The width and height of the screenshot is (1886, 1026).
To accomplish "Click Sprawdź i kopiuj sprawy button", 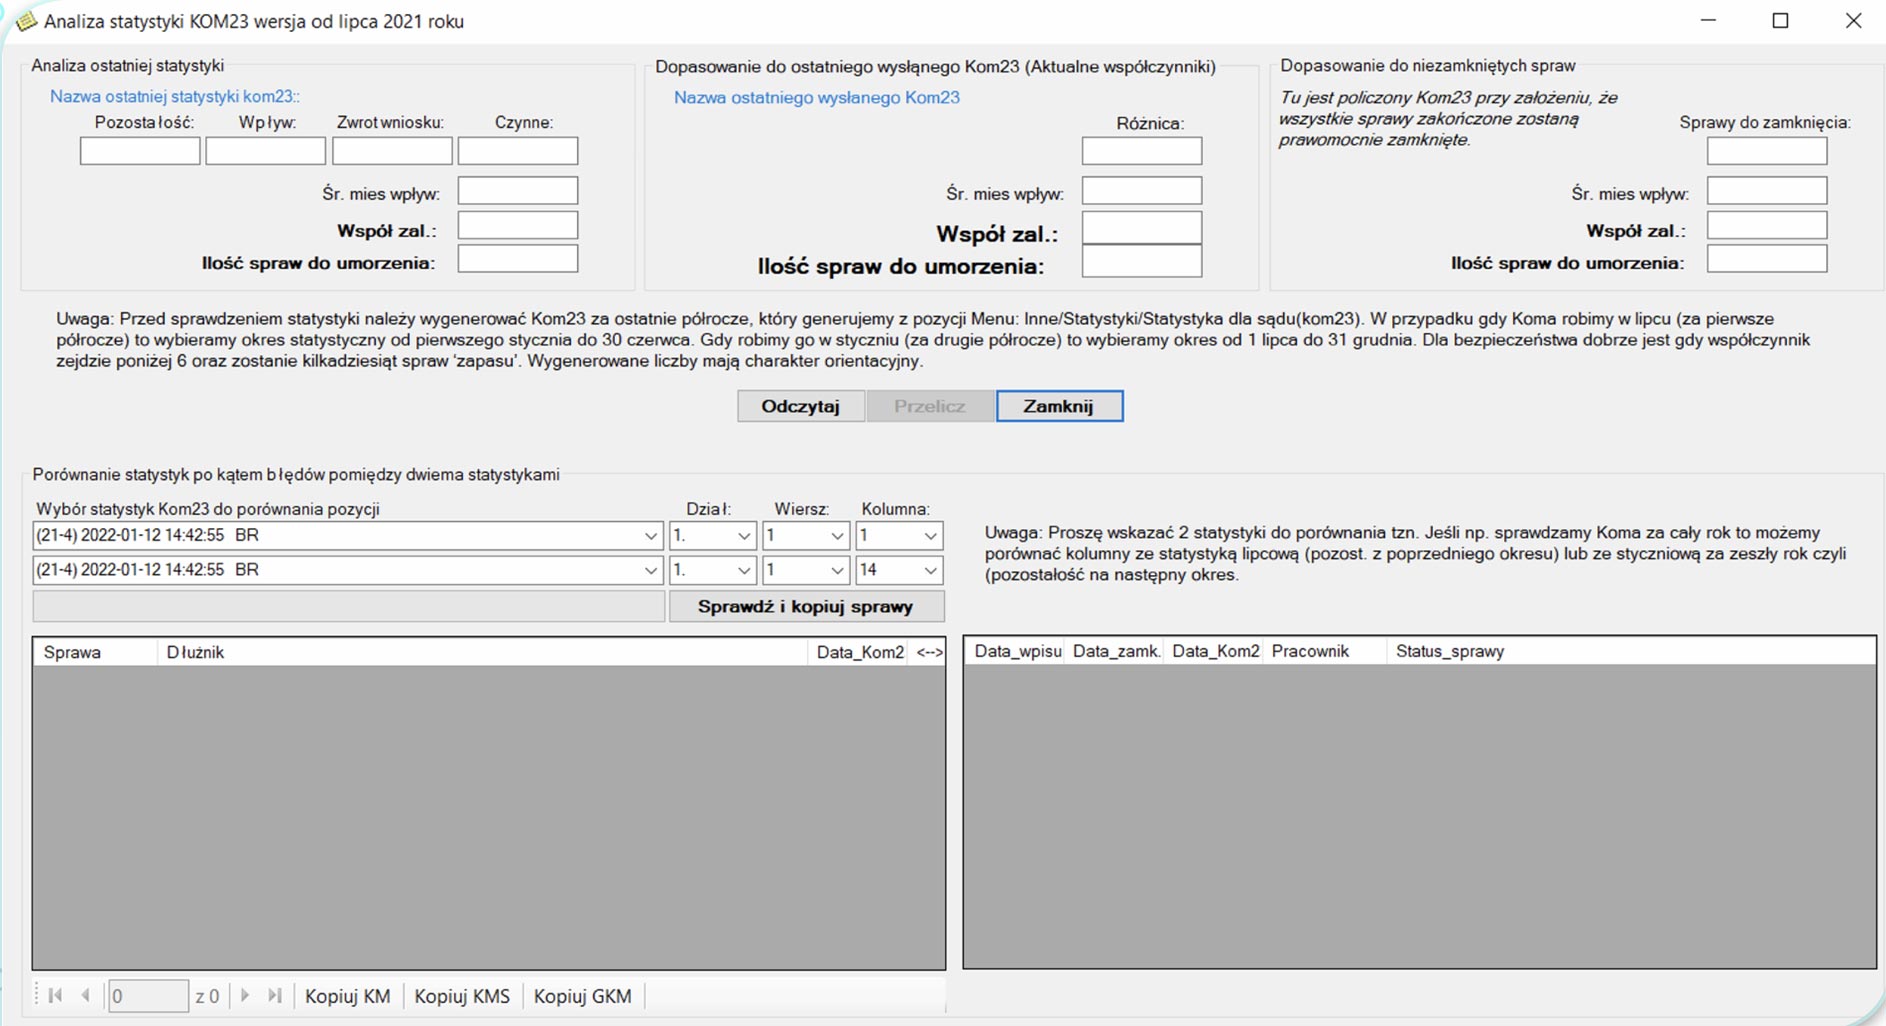I will (806, 606).
